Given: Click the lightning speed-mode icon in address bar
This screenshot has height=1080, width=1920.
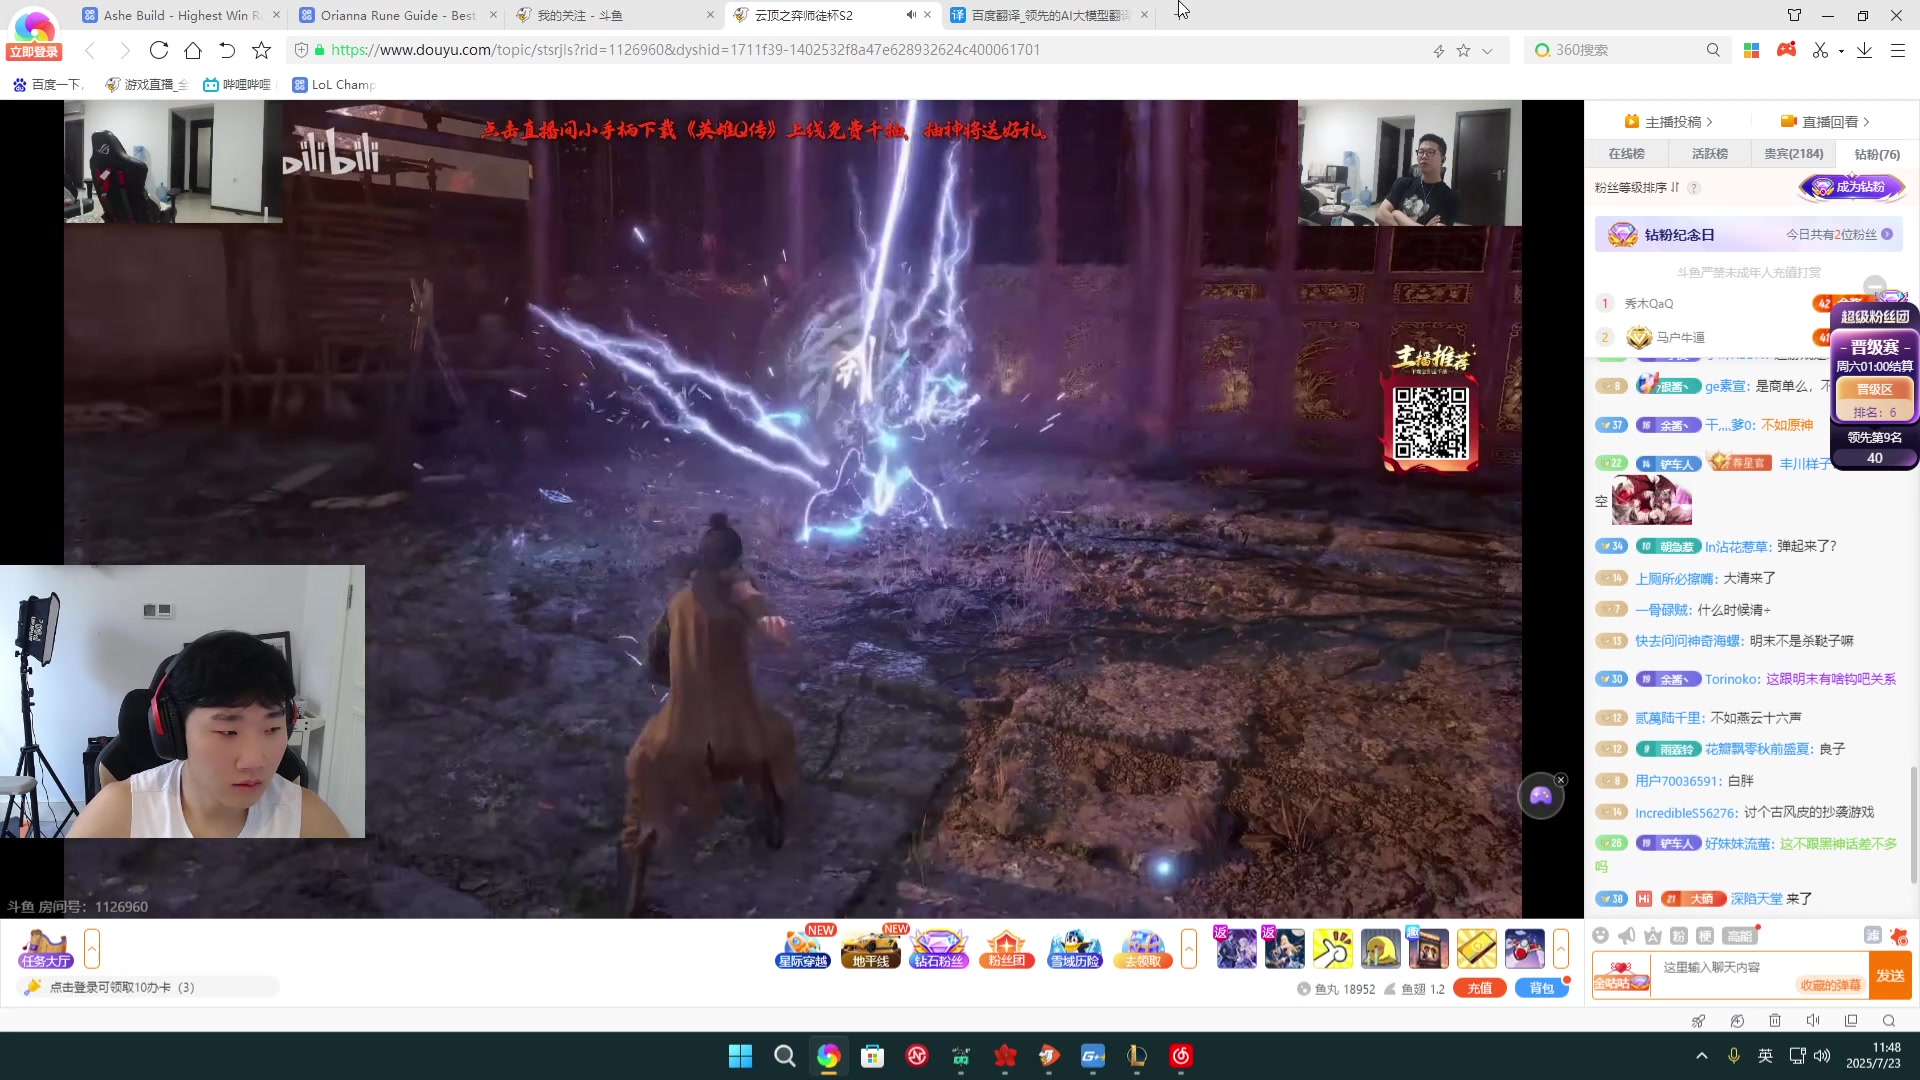Looking at the screenshot, I should click(1439, 50).
